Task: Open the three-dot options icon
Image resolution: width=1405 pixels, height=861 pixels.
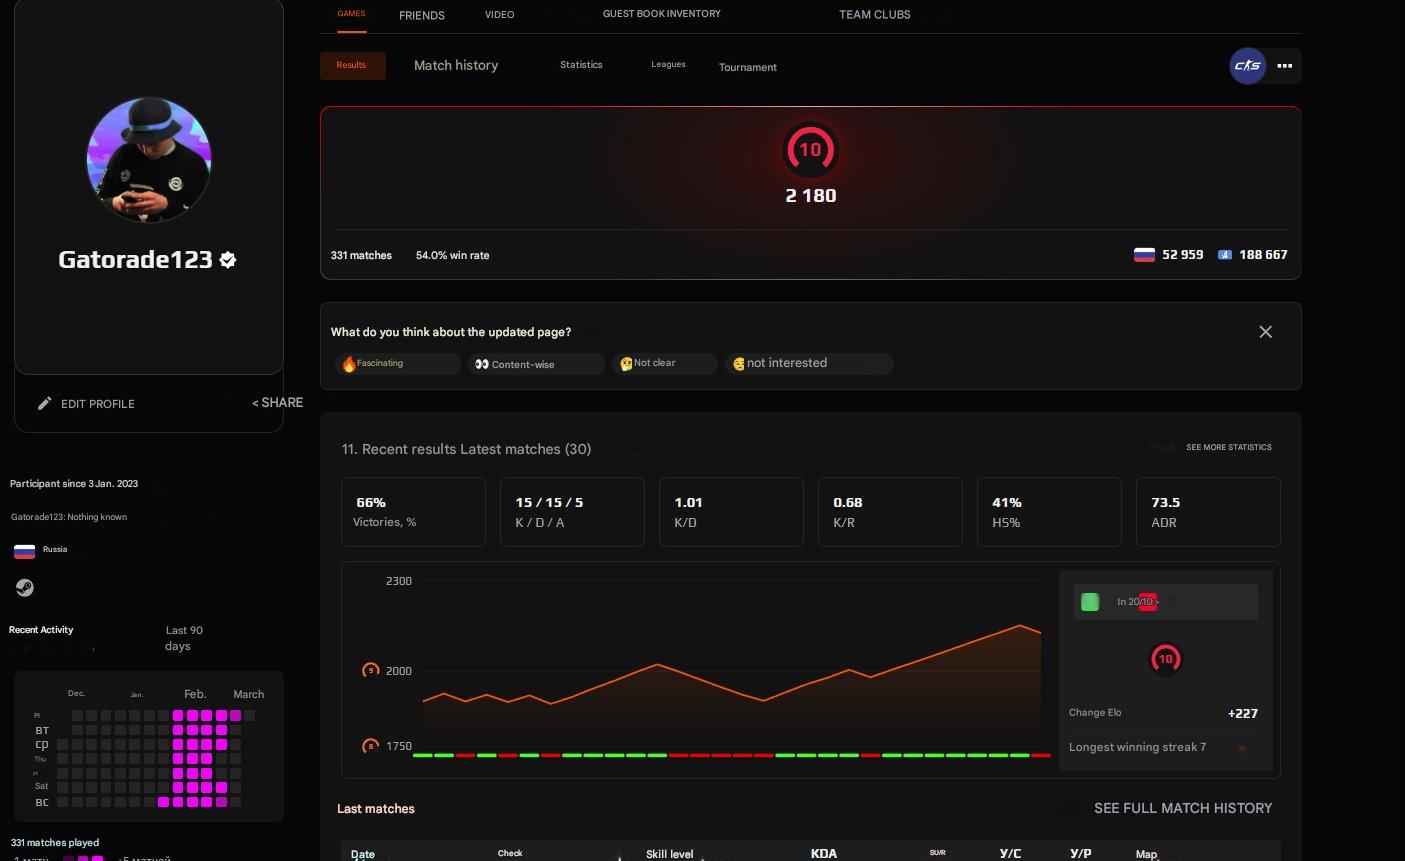Action: 1285,66
